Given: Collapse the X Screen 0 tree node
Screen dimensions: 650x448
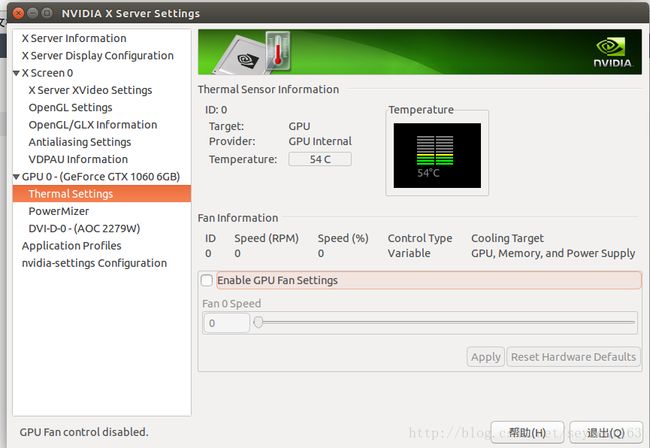Looking at the screenshot, I should coord(17,73).
